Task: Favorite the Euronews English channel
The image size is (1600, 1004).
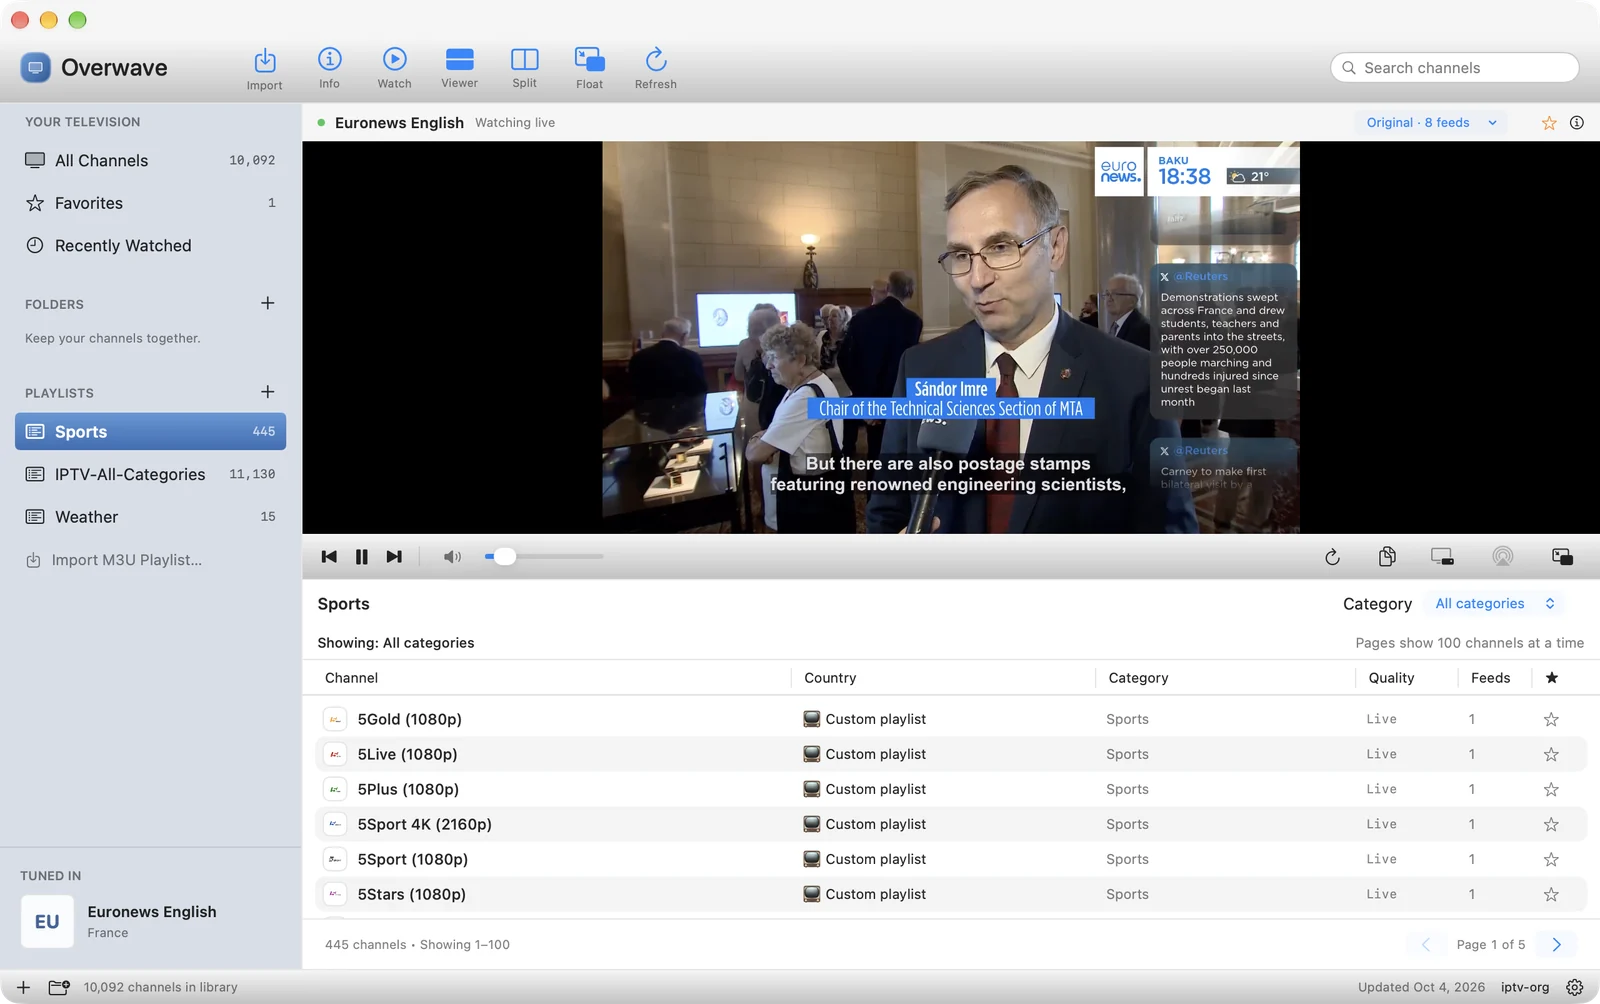Action: click(x=1549, y=123)
